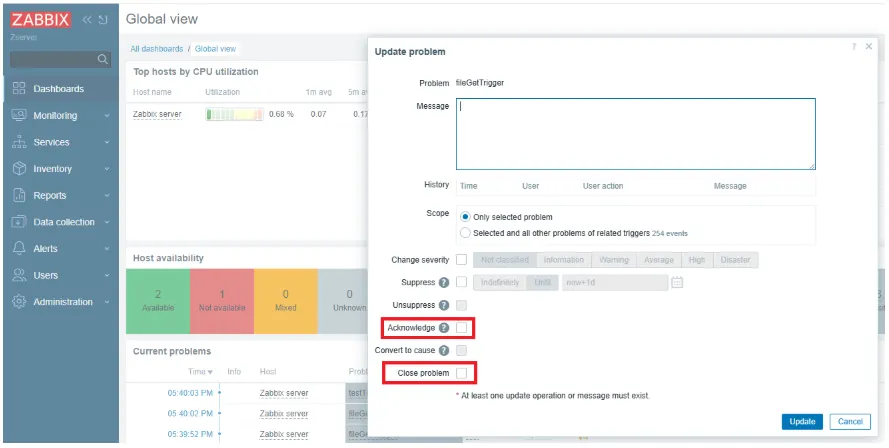
Task: Click the Convert to cause help icon
Action: 444,350
